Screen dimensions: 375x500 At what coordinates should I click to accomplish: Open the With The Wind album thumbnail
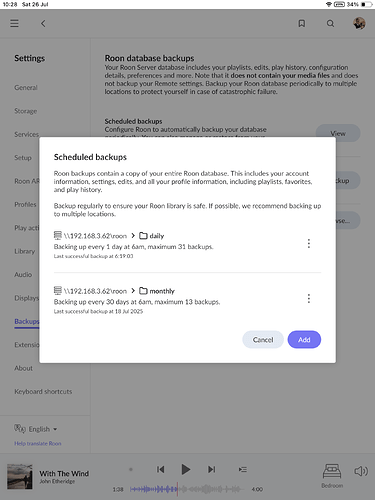[x=20, y=476]
